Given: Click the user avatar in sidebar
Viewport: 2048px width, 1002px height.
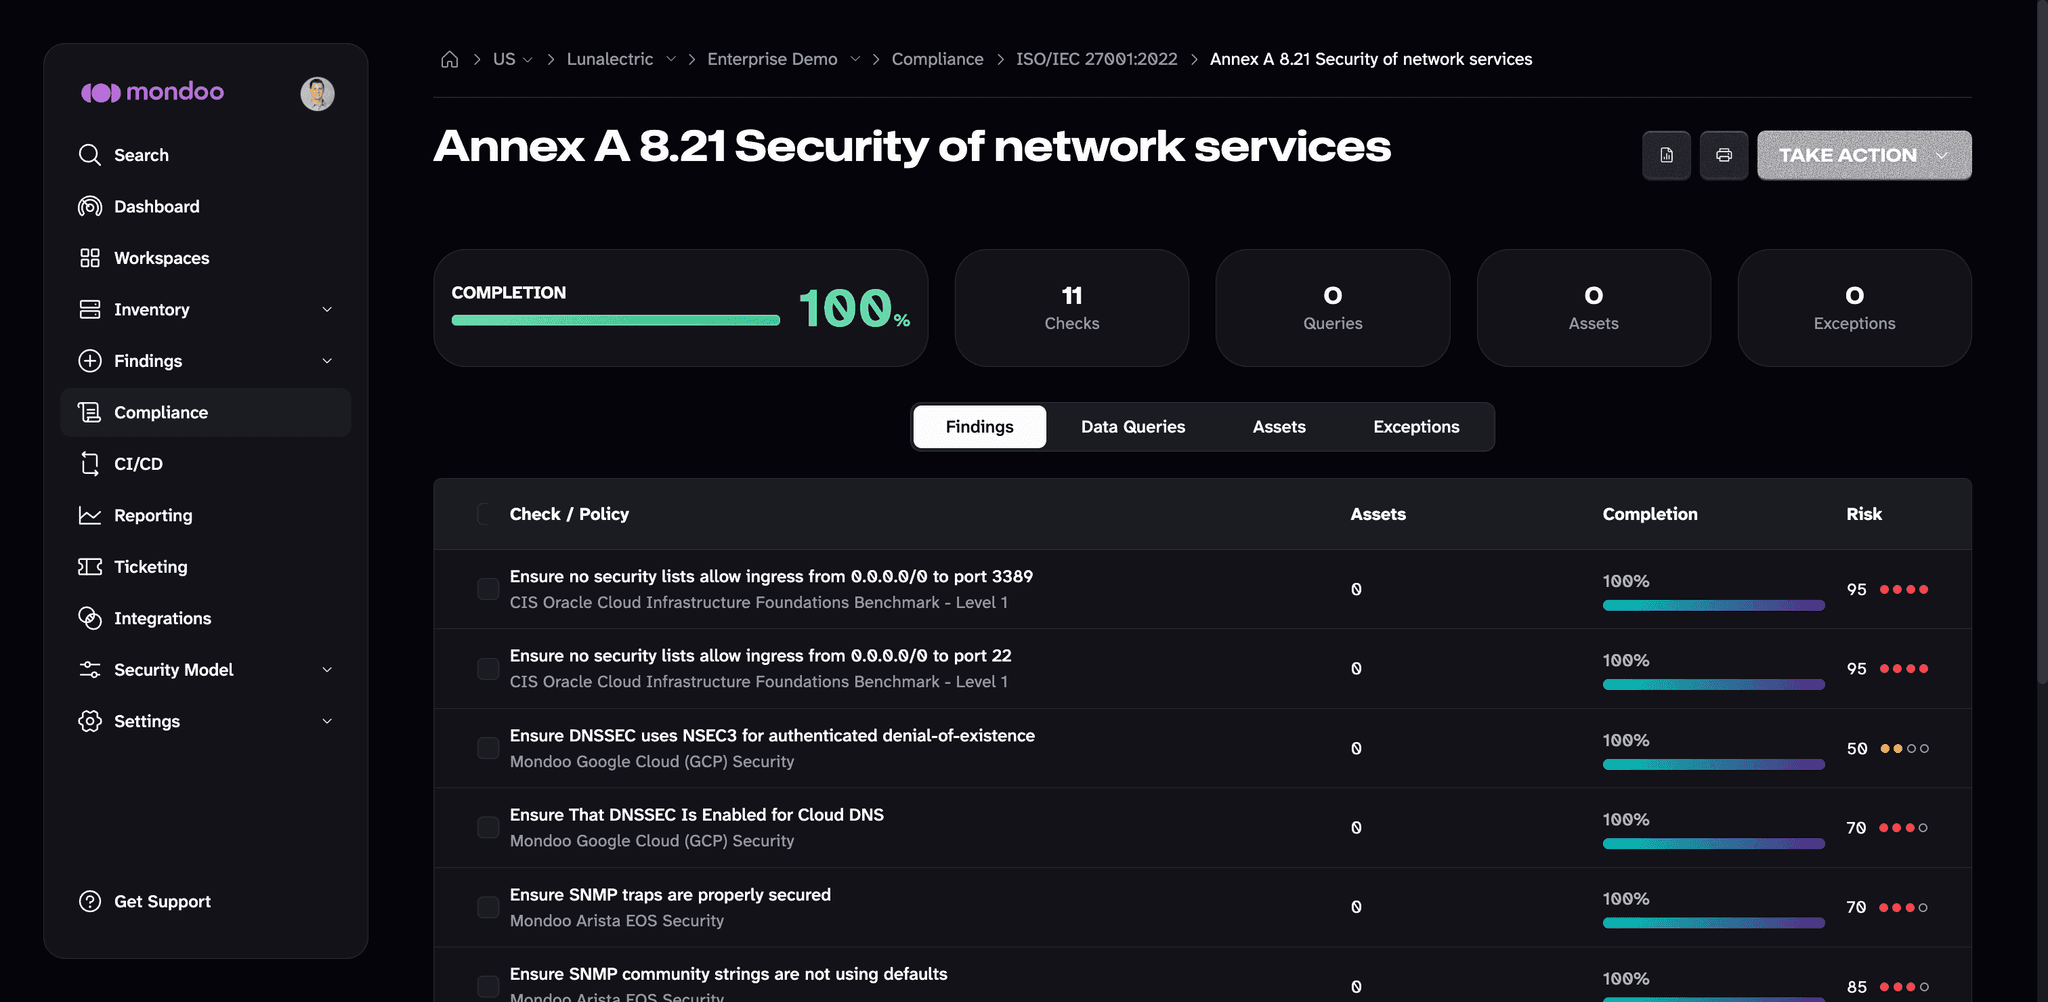Looking at the screenshot, I should coord(317,93).
